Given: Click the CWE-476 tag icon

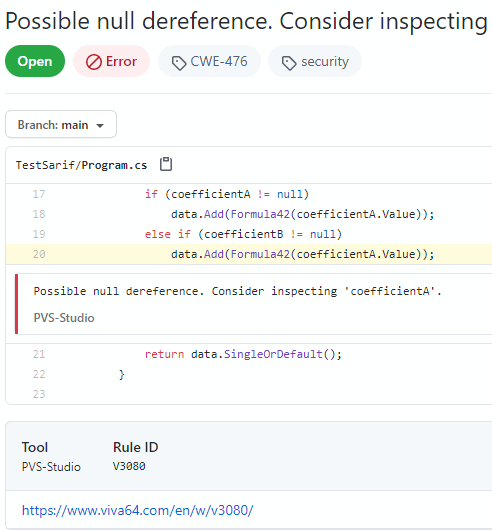Looking at the screenshot, I should click(179, 63).
